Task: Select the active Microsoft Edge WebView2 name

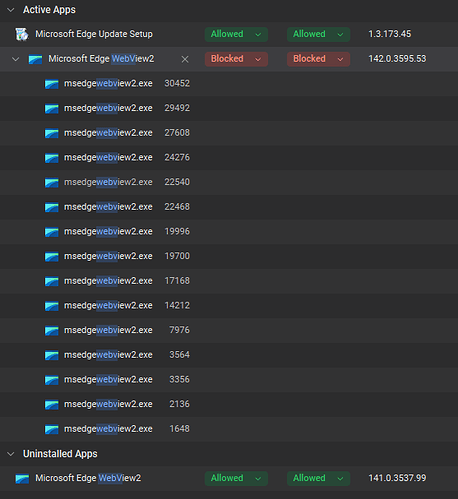Action: [x=101, y=59]
